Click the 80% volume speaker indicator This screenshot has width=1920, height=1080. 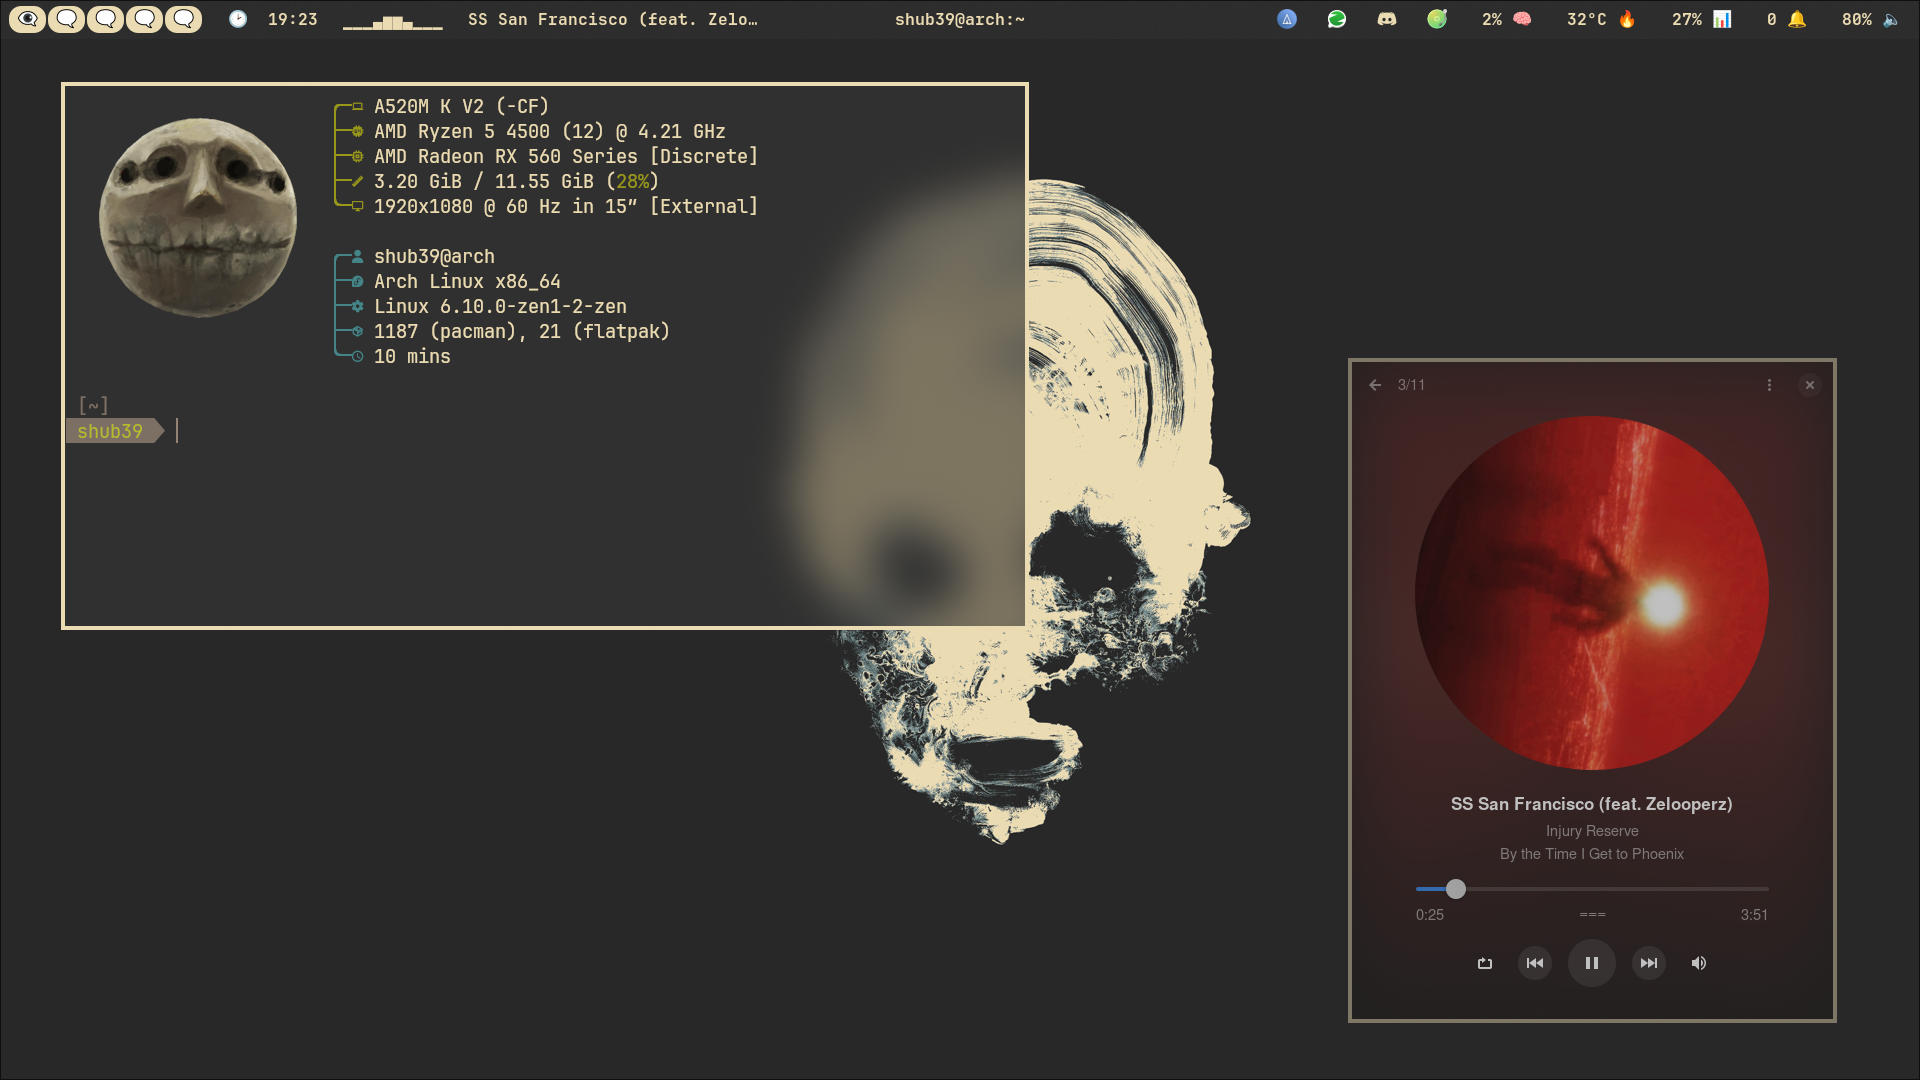click(1889, 19)
